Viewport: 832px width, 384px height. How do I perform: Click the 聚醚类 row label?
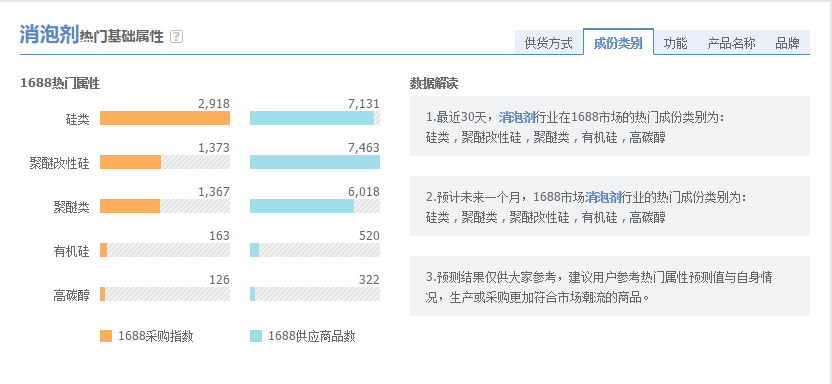point(72,207)
